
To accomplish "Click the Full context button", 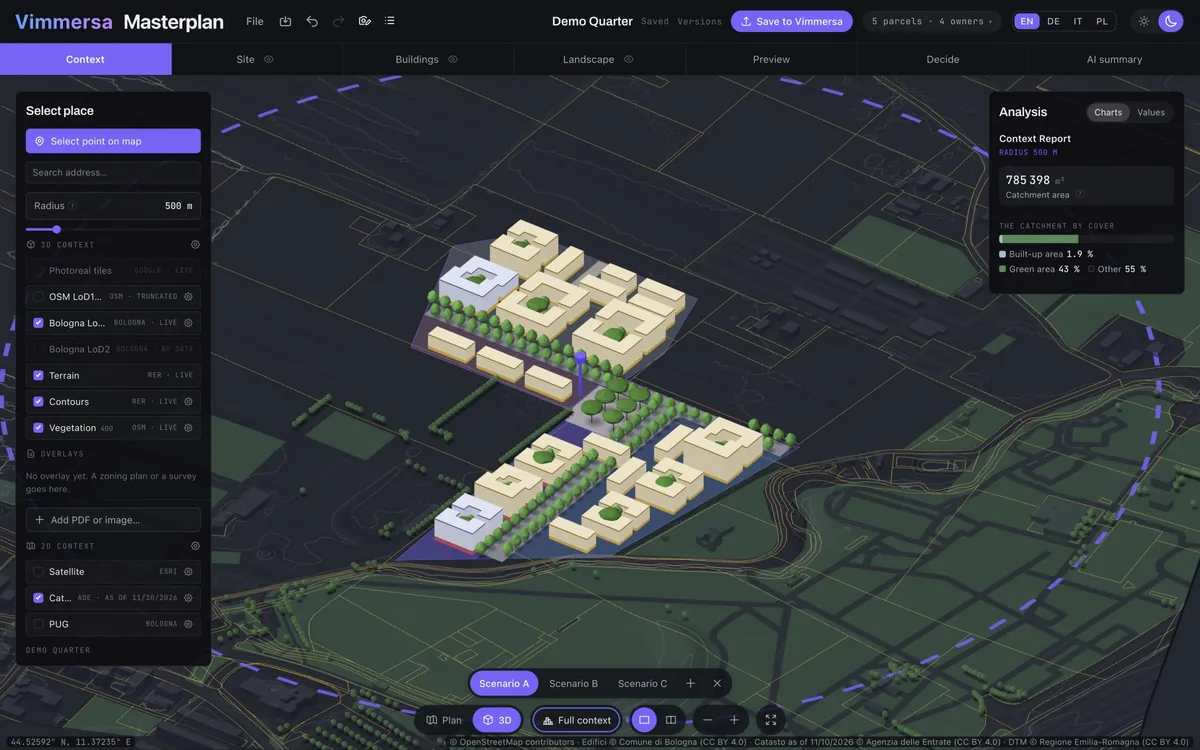I will [x=577, y=720].
